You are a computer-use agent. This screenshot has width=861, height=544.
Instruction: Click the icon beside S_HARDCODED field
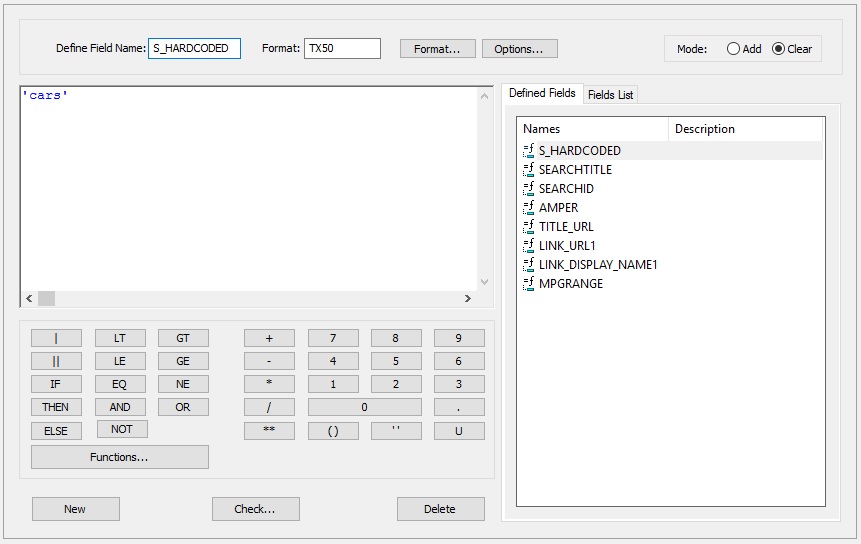[x=529, y=151]
